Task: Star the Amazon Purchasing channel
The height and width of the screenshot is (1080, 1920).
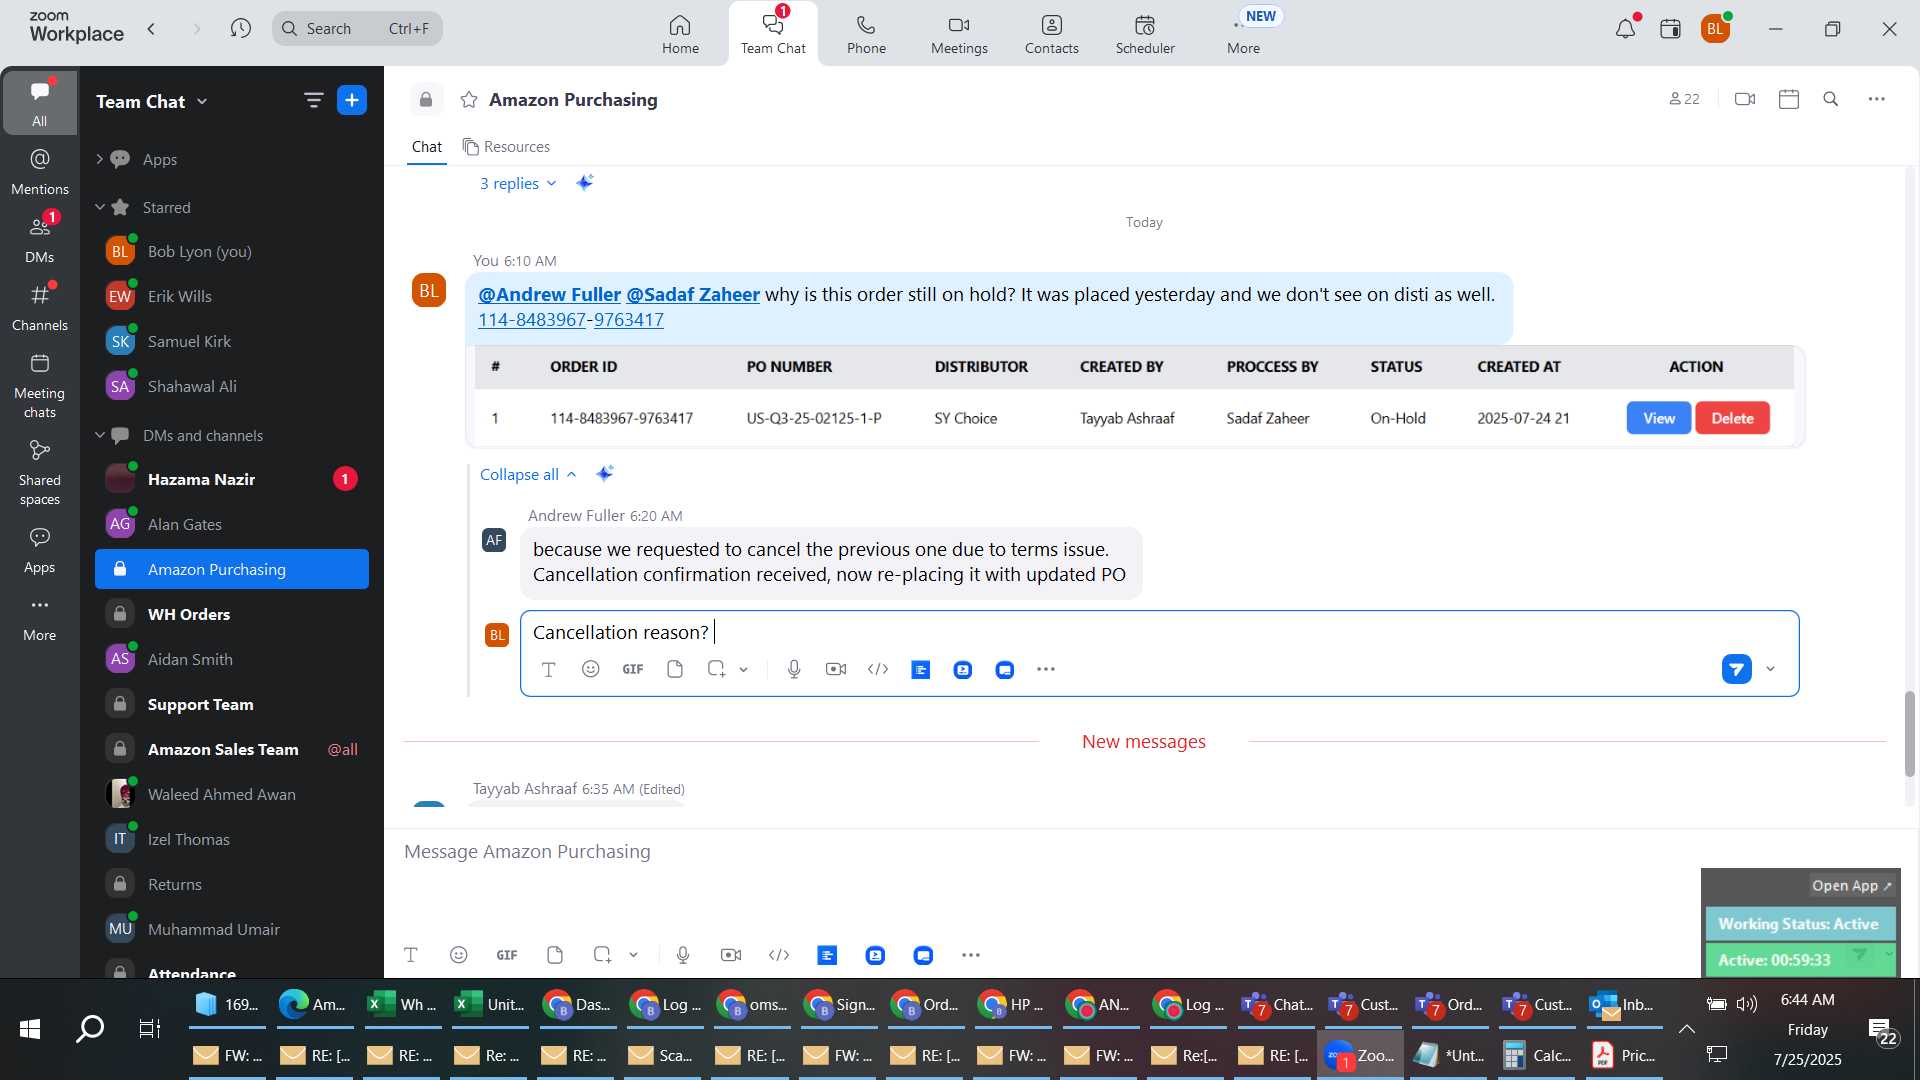Action: tap(468, 100)
